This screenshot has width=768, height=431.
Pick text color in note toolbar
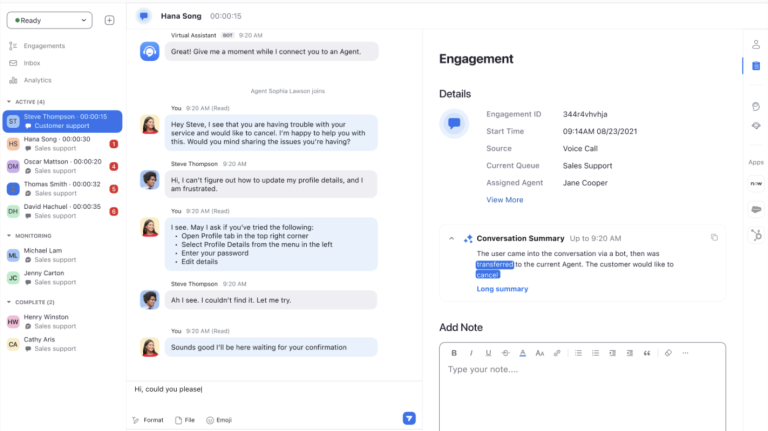(x=523, y=353)
